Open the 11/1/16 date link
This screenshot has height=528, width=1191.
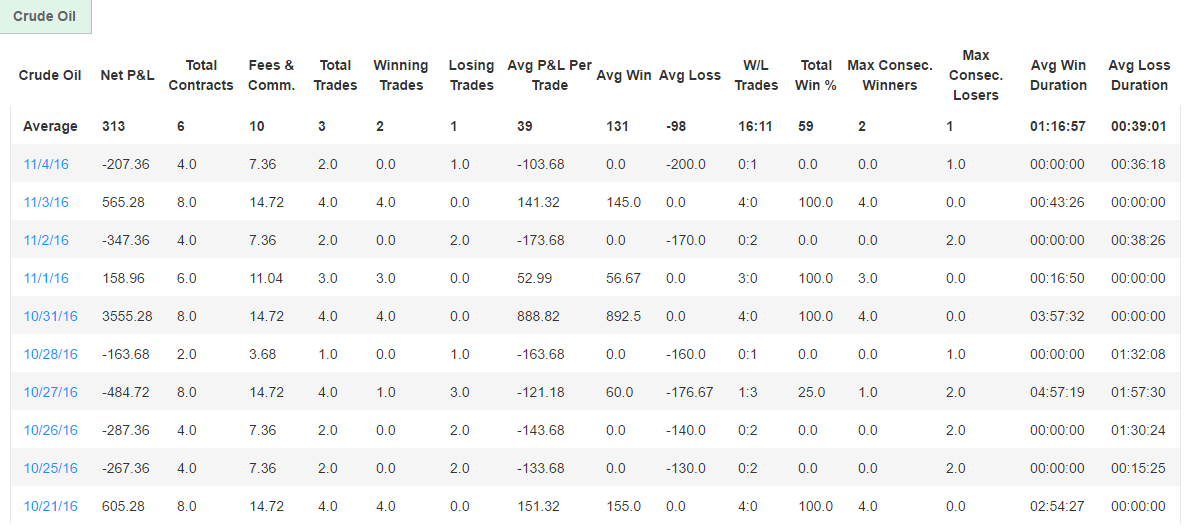tap(46, 278)
